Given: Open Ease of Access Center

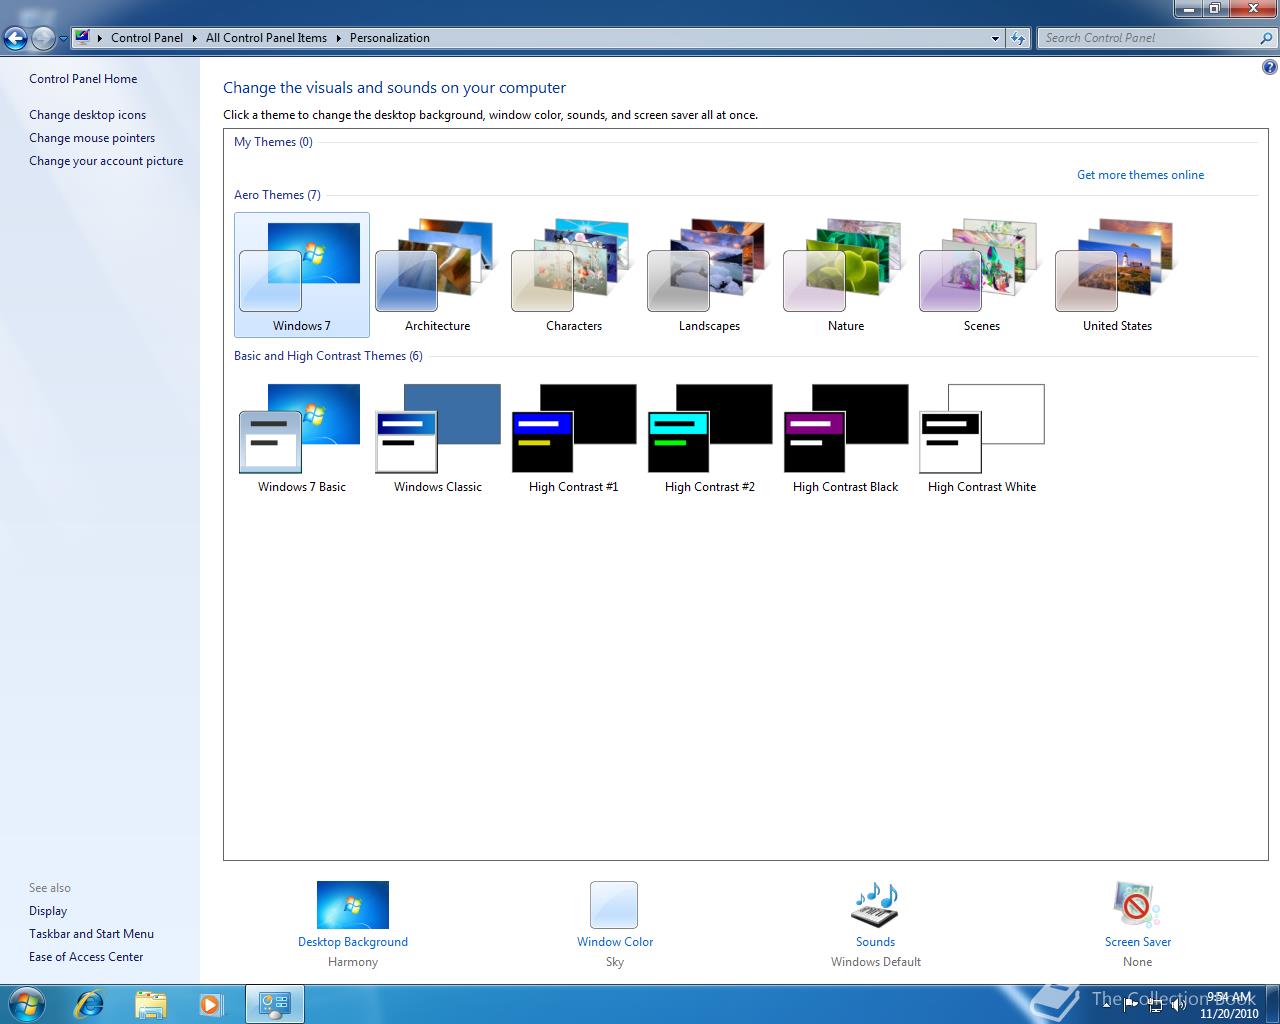Looking at the screenshot, I should [x=86, y=957].
